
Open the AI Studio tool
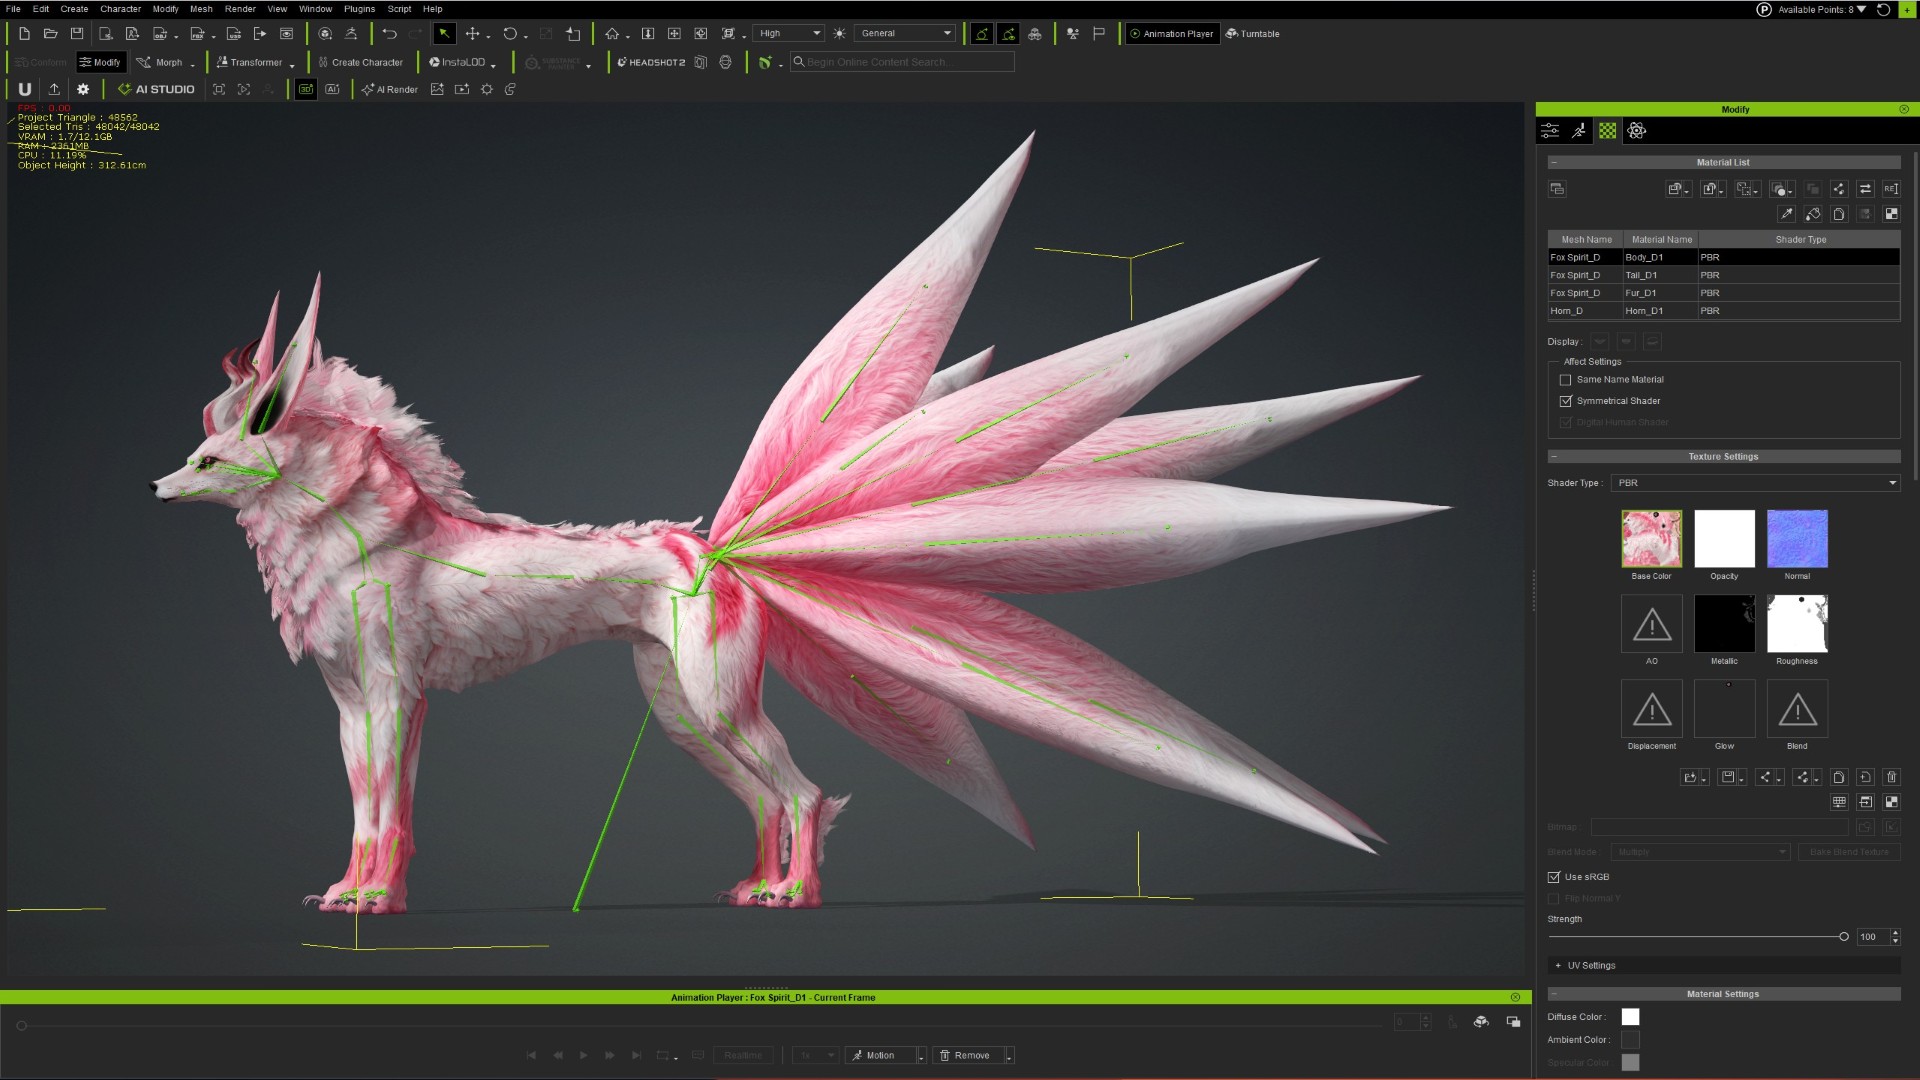coord(156,89)
